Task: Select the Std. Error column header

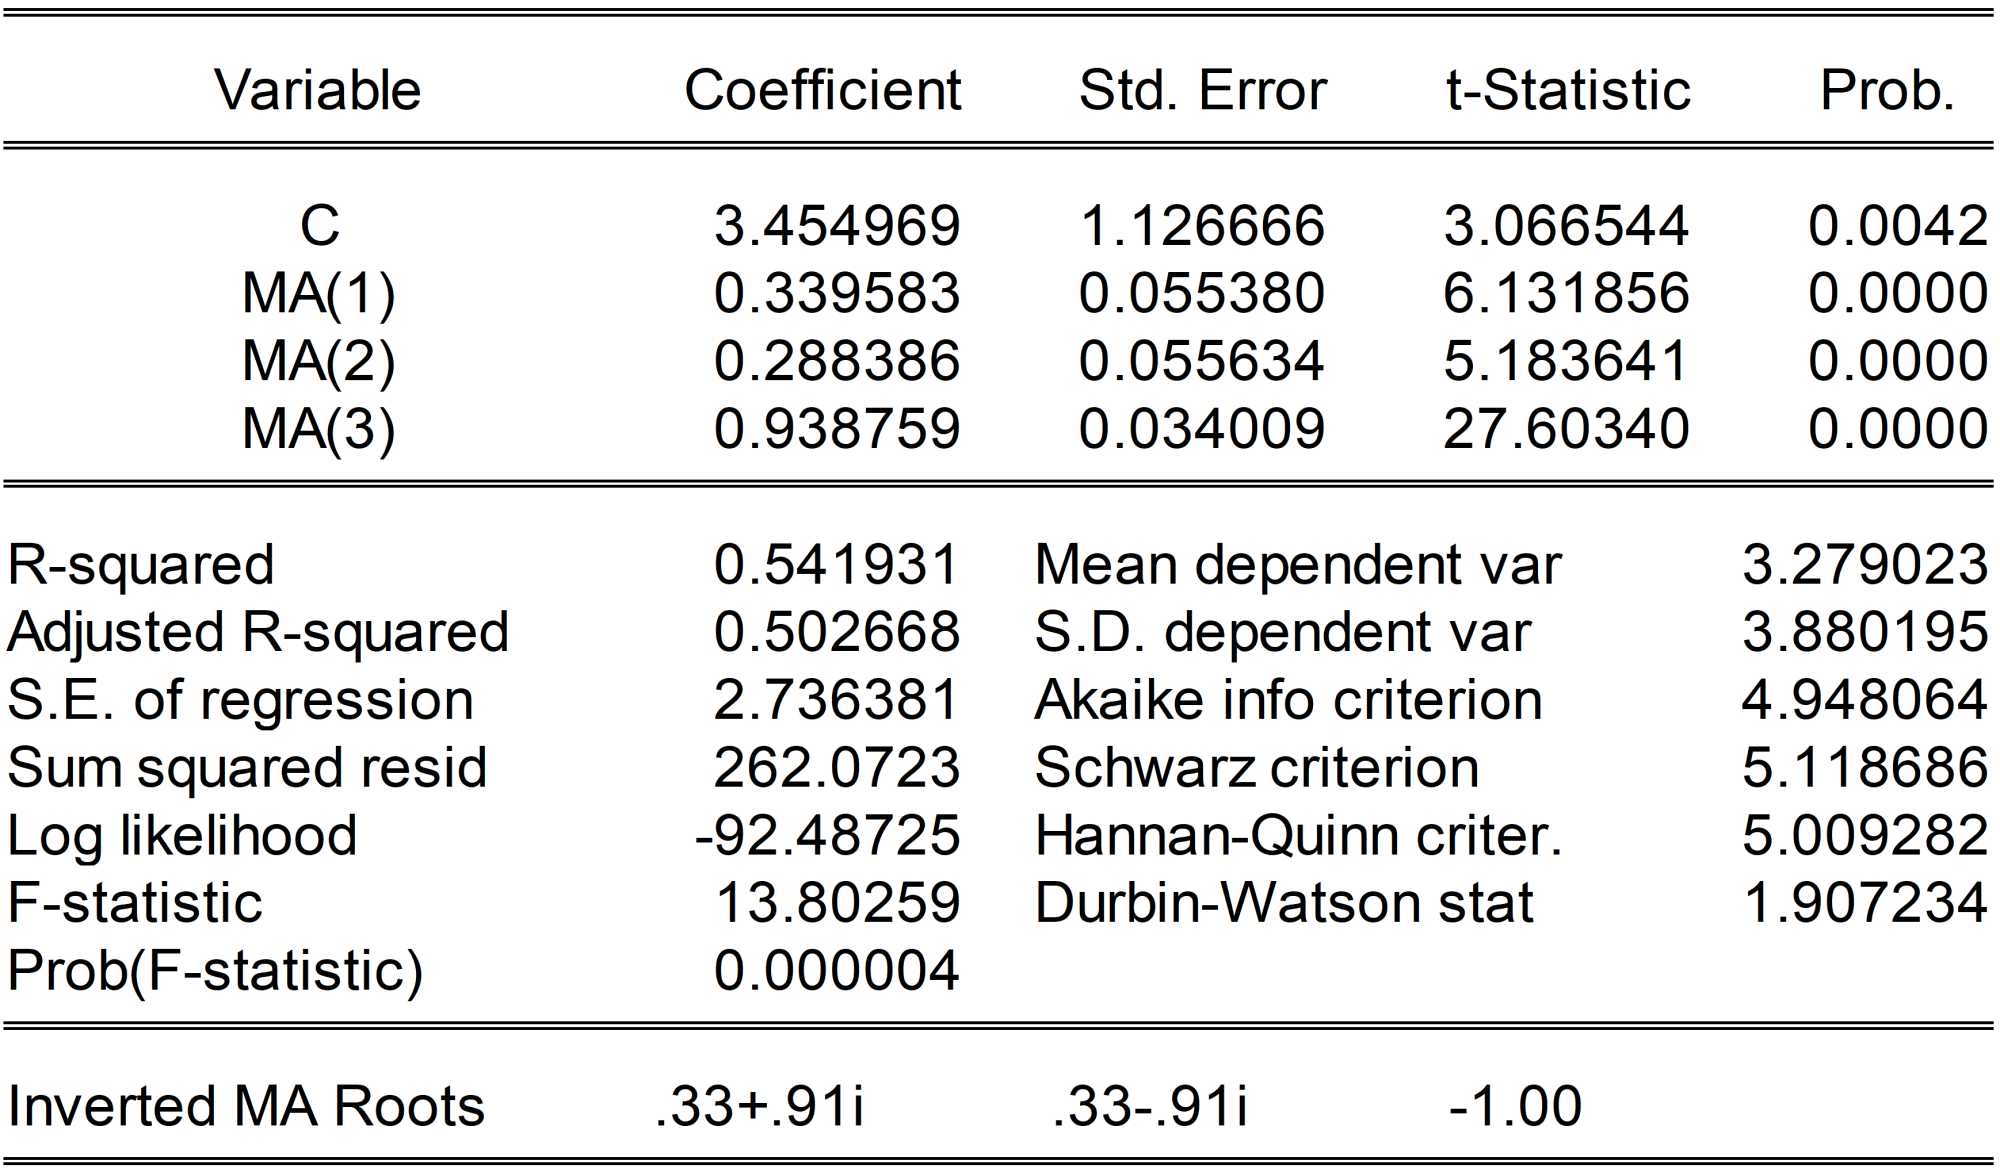Action: [1202, 90]
